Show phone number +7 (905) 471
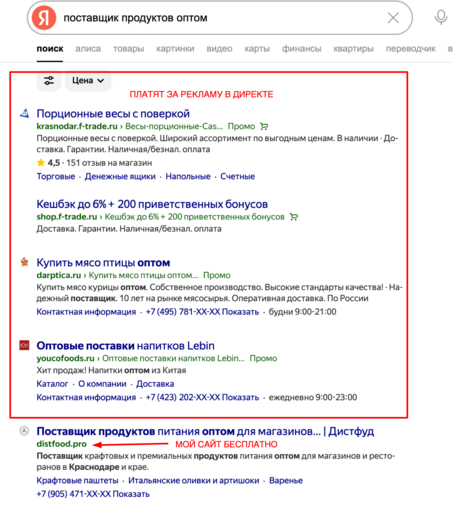 click(x=93, y=494)
